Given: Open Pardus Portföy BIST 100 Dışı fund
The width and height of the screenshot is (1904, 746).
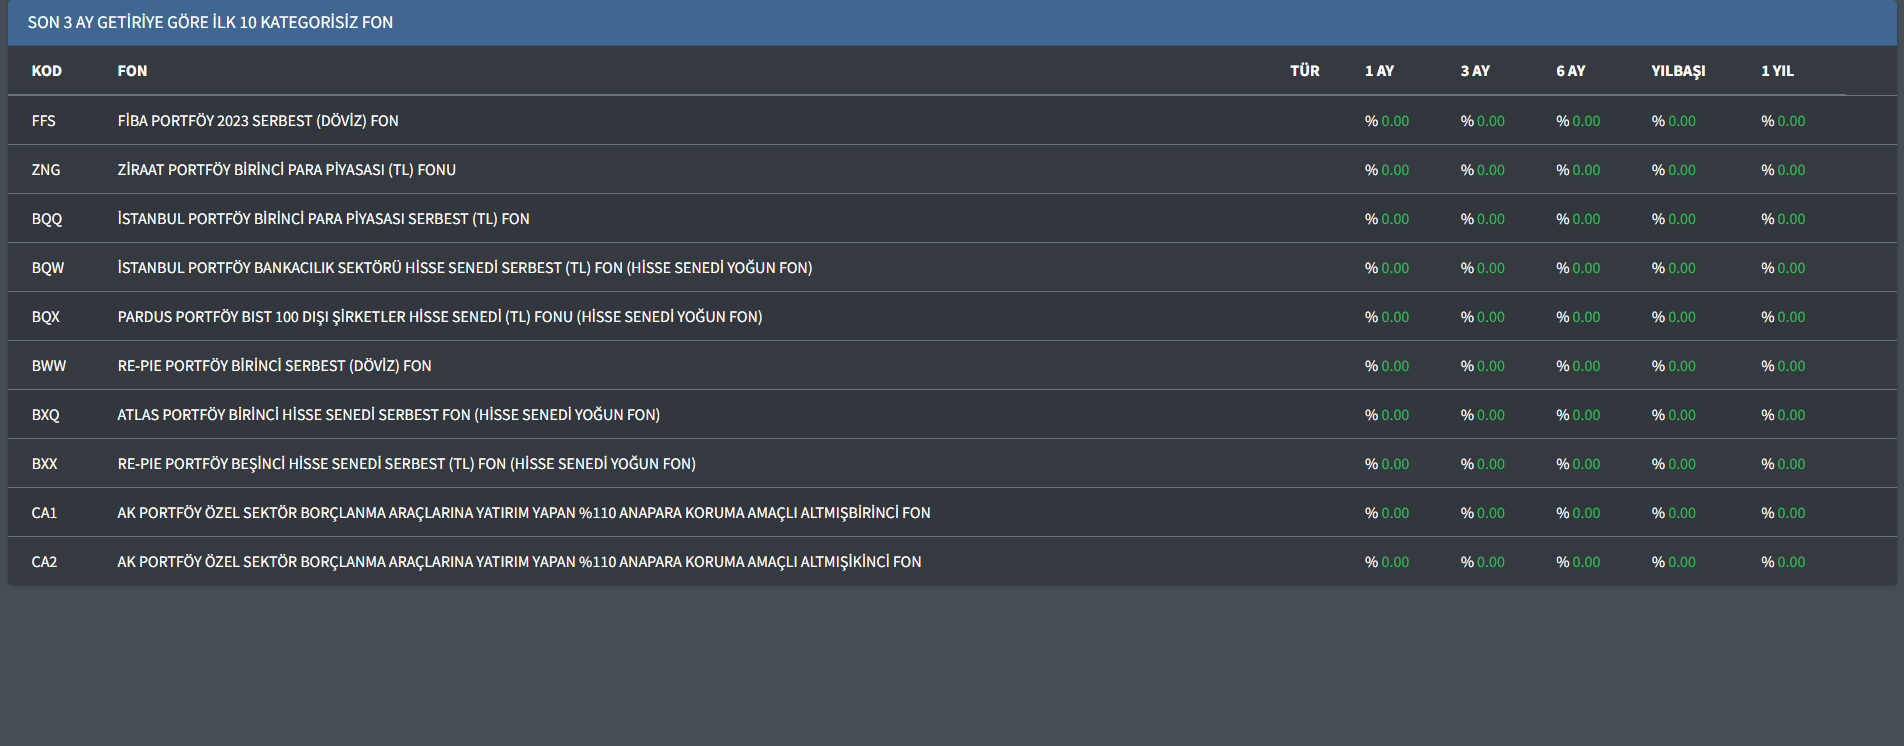Looking at the screenshot, I should coord(439,317).
